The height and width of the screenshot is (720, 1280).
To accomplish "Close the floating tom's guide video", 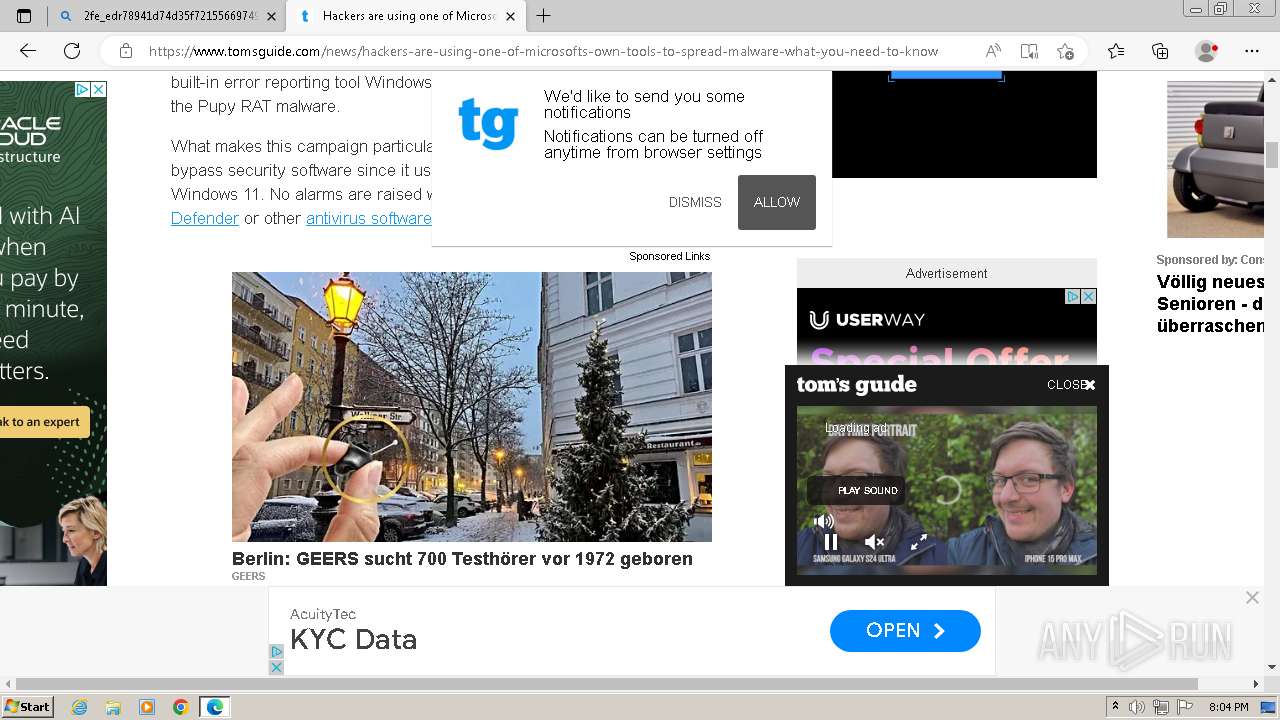I will click(x=1072, y=385).
